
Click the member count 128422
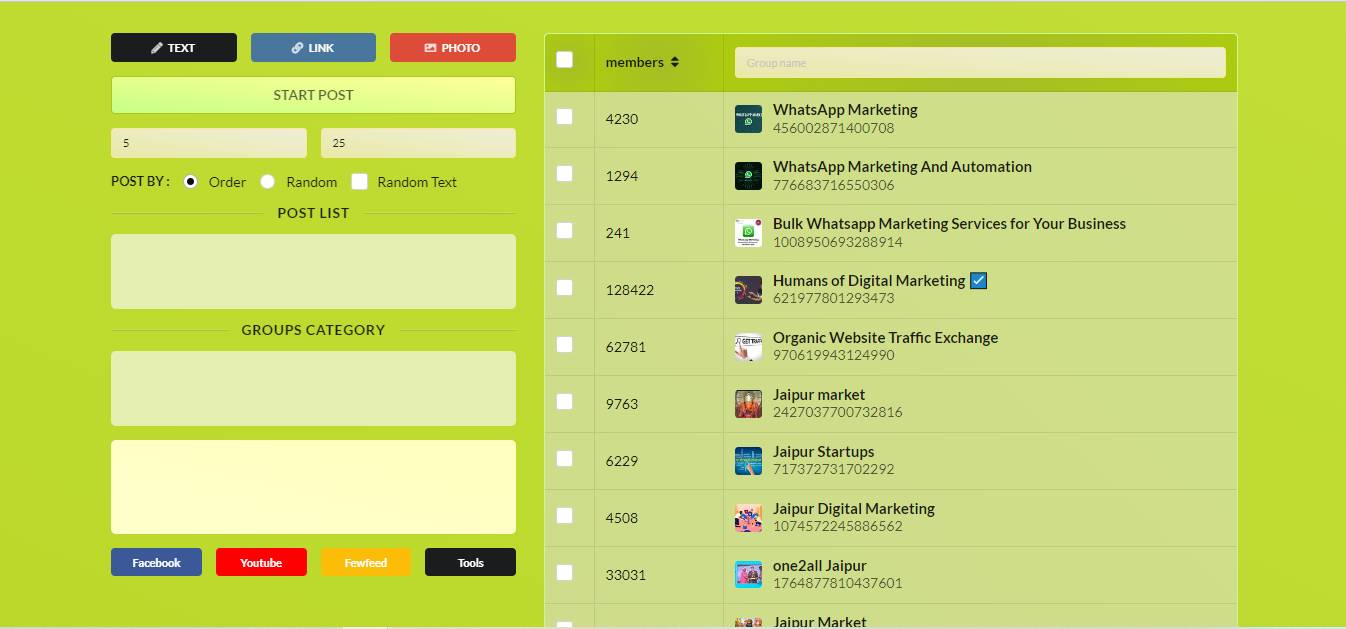coord(630,290)
